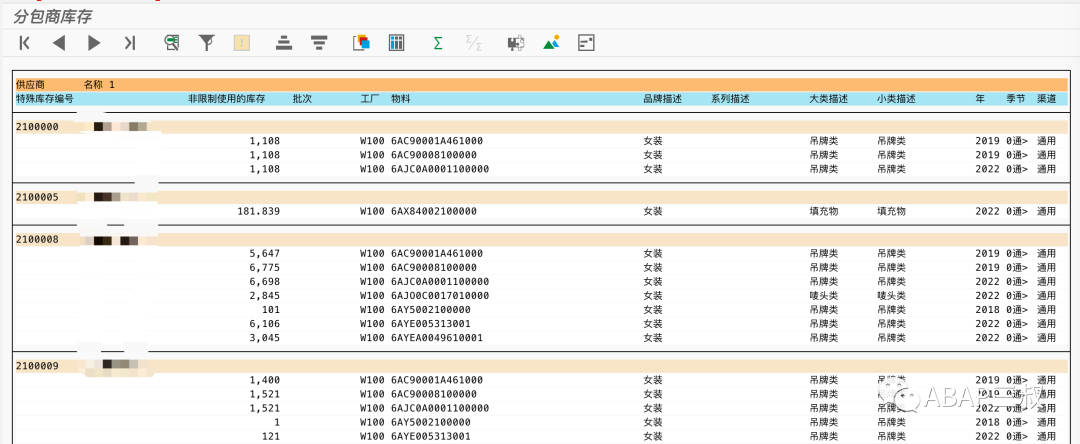Click the stock quantity 3,045

(263, 338)
